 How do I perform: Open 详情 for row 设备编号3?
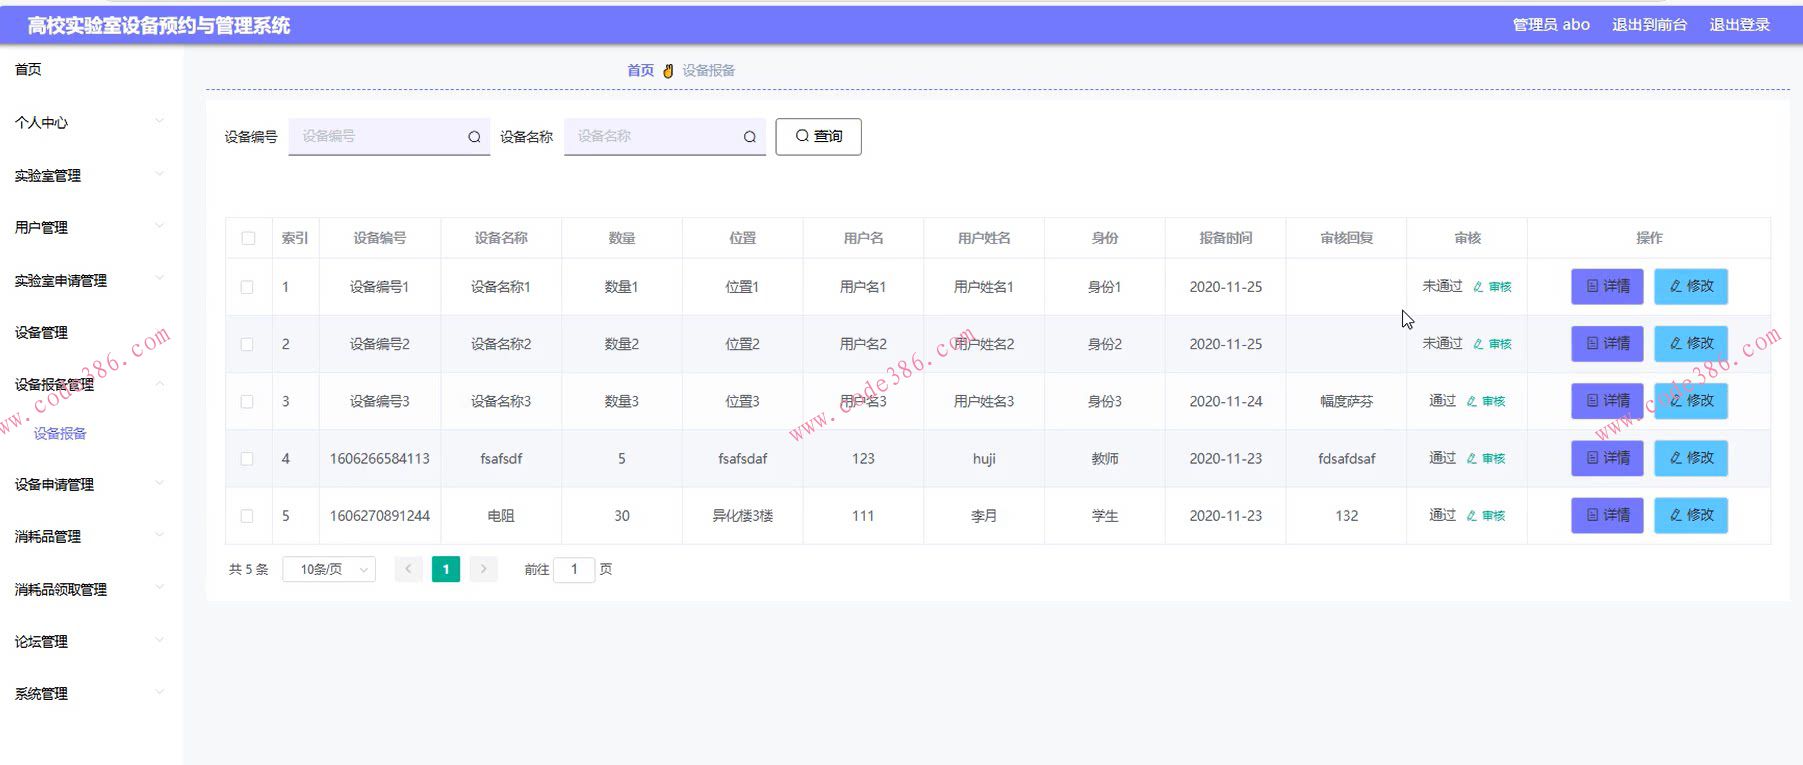(x=1607, y=400)
